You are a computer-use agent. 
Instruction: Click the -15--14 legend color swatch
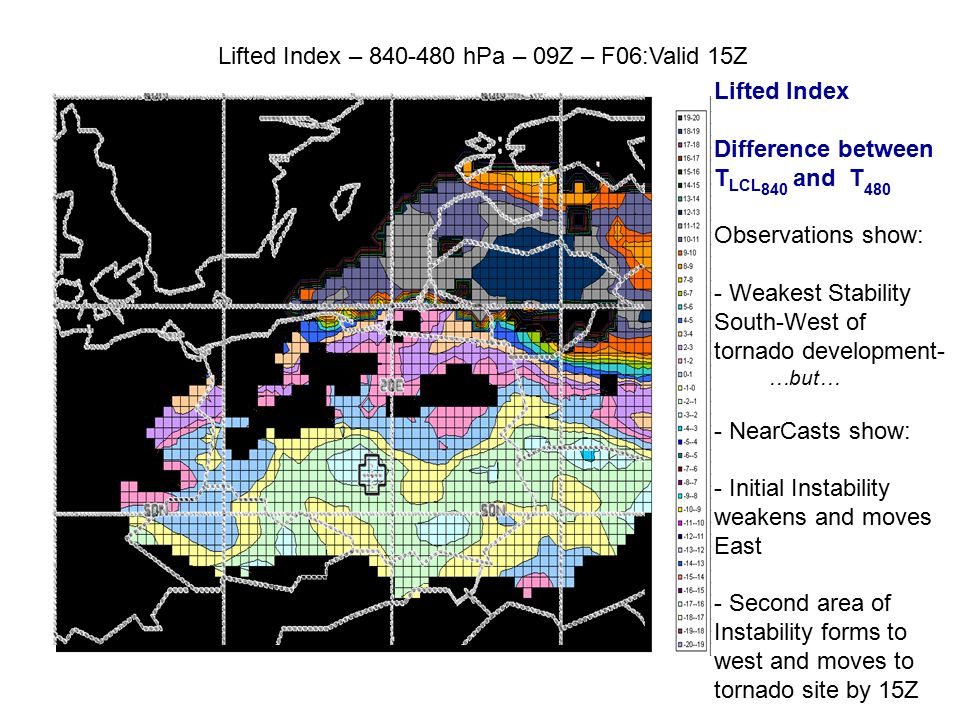point(680,577)
